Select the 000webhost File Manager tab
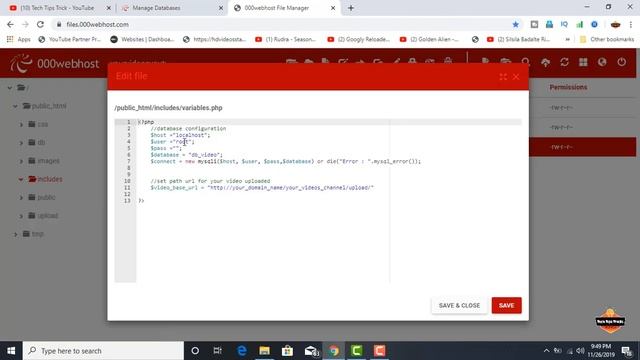Image resolution: width=640 pixels, height=360 pixels. (277, 8)
